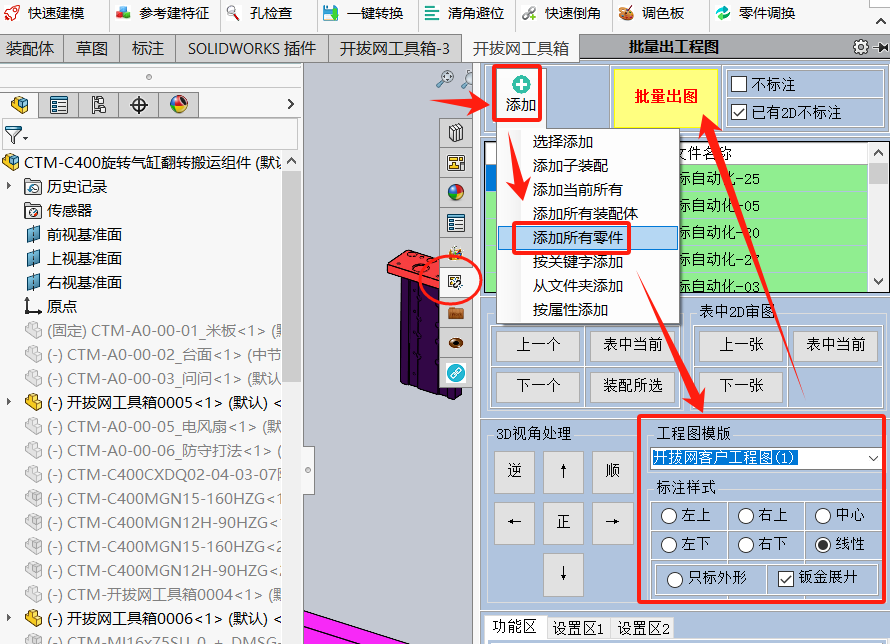Click the filter funnel icon
The width and height of the screenshot is (890, 644).
coord(12,136)
